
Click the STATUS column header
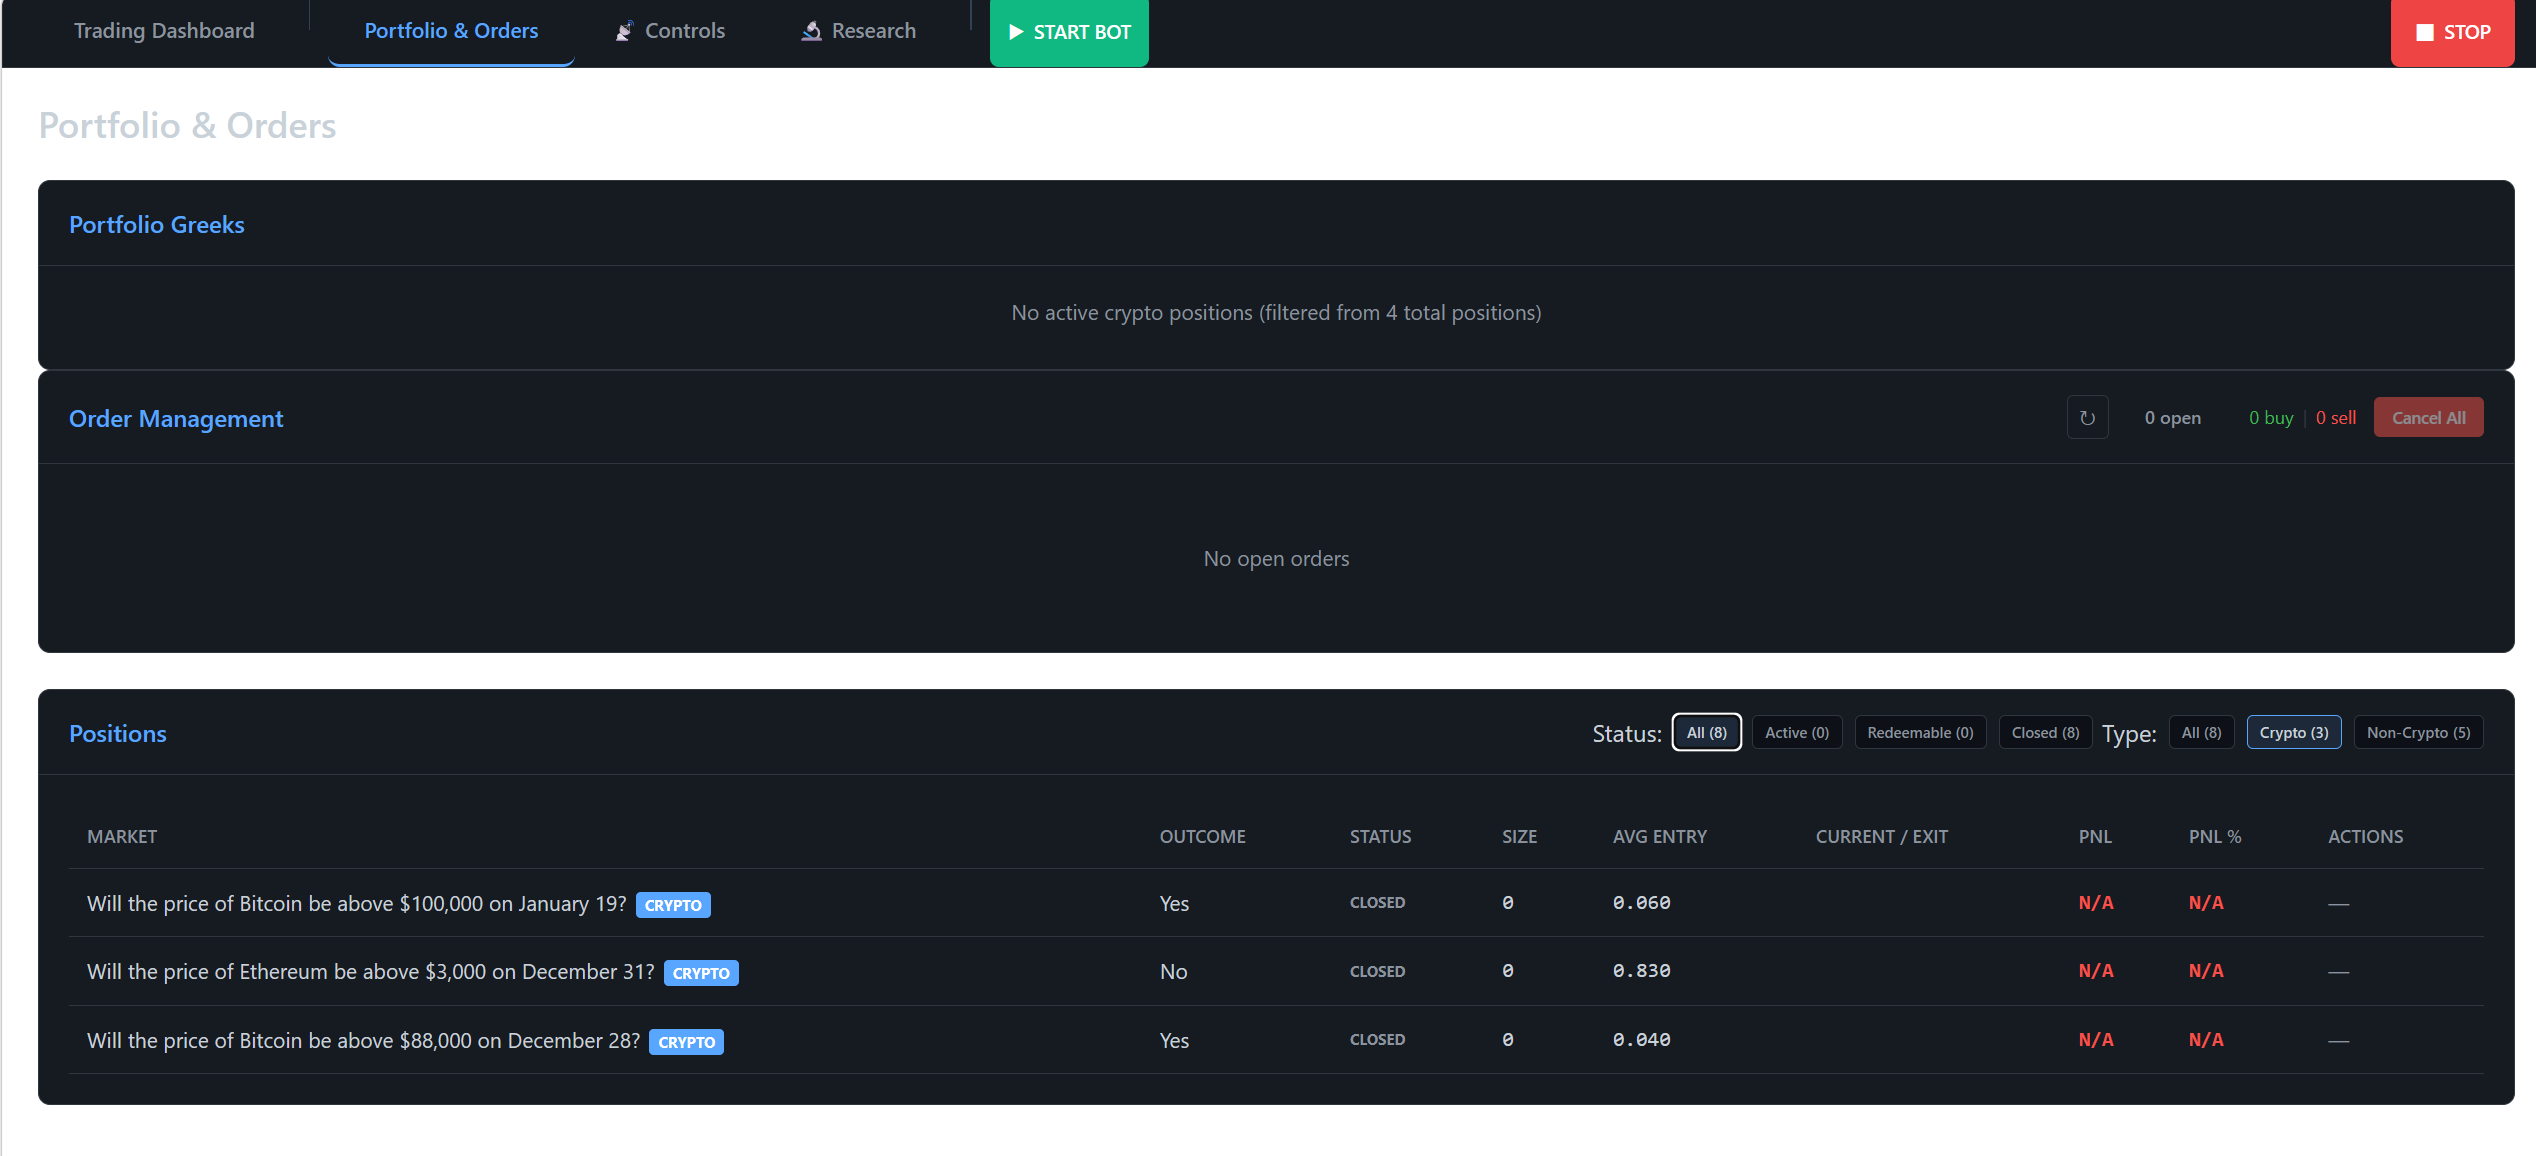(1380, 837)
